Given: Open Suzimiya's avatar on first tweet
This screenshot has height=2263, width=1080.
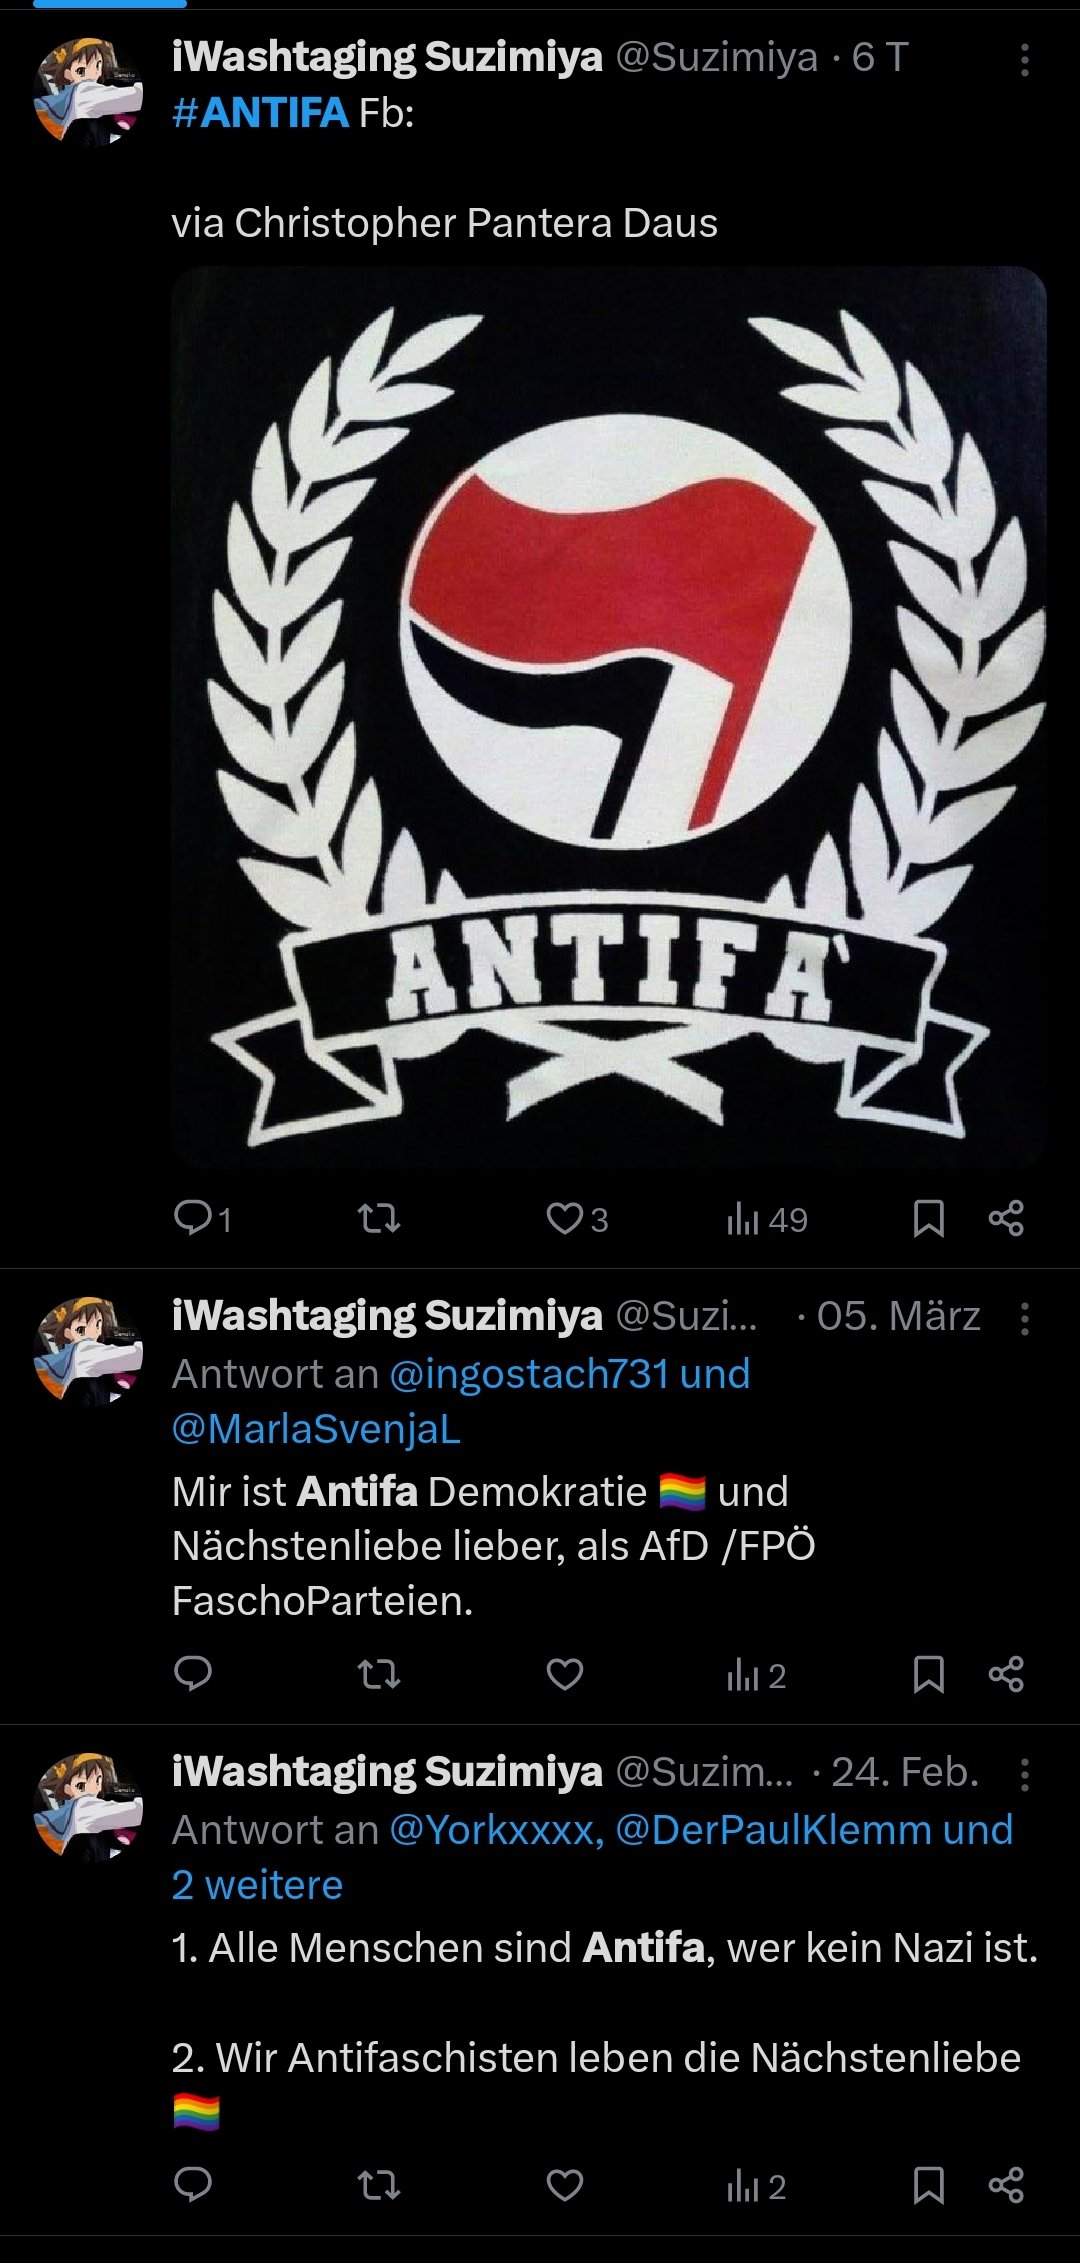Looking at the screenshot, I should (88, 92).
